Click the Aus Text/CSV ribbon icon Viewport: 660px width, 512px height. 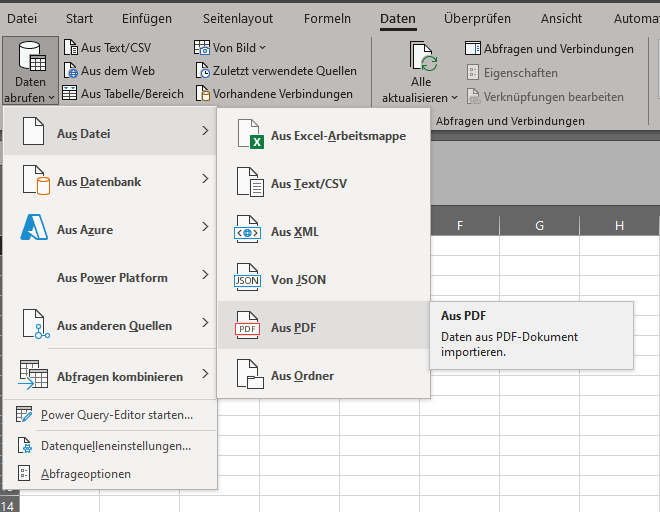(71, 48)
